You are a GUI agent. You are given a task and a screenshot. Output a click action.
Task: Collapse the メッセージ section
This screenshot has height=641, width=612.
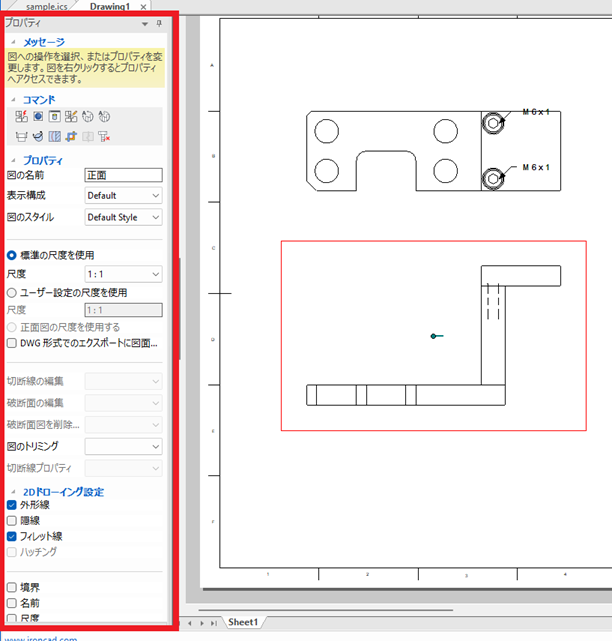(x=13, y=42)
